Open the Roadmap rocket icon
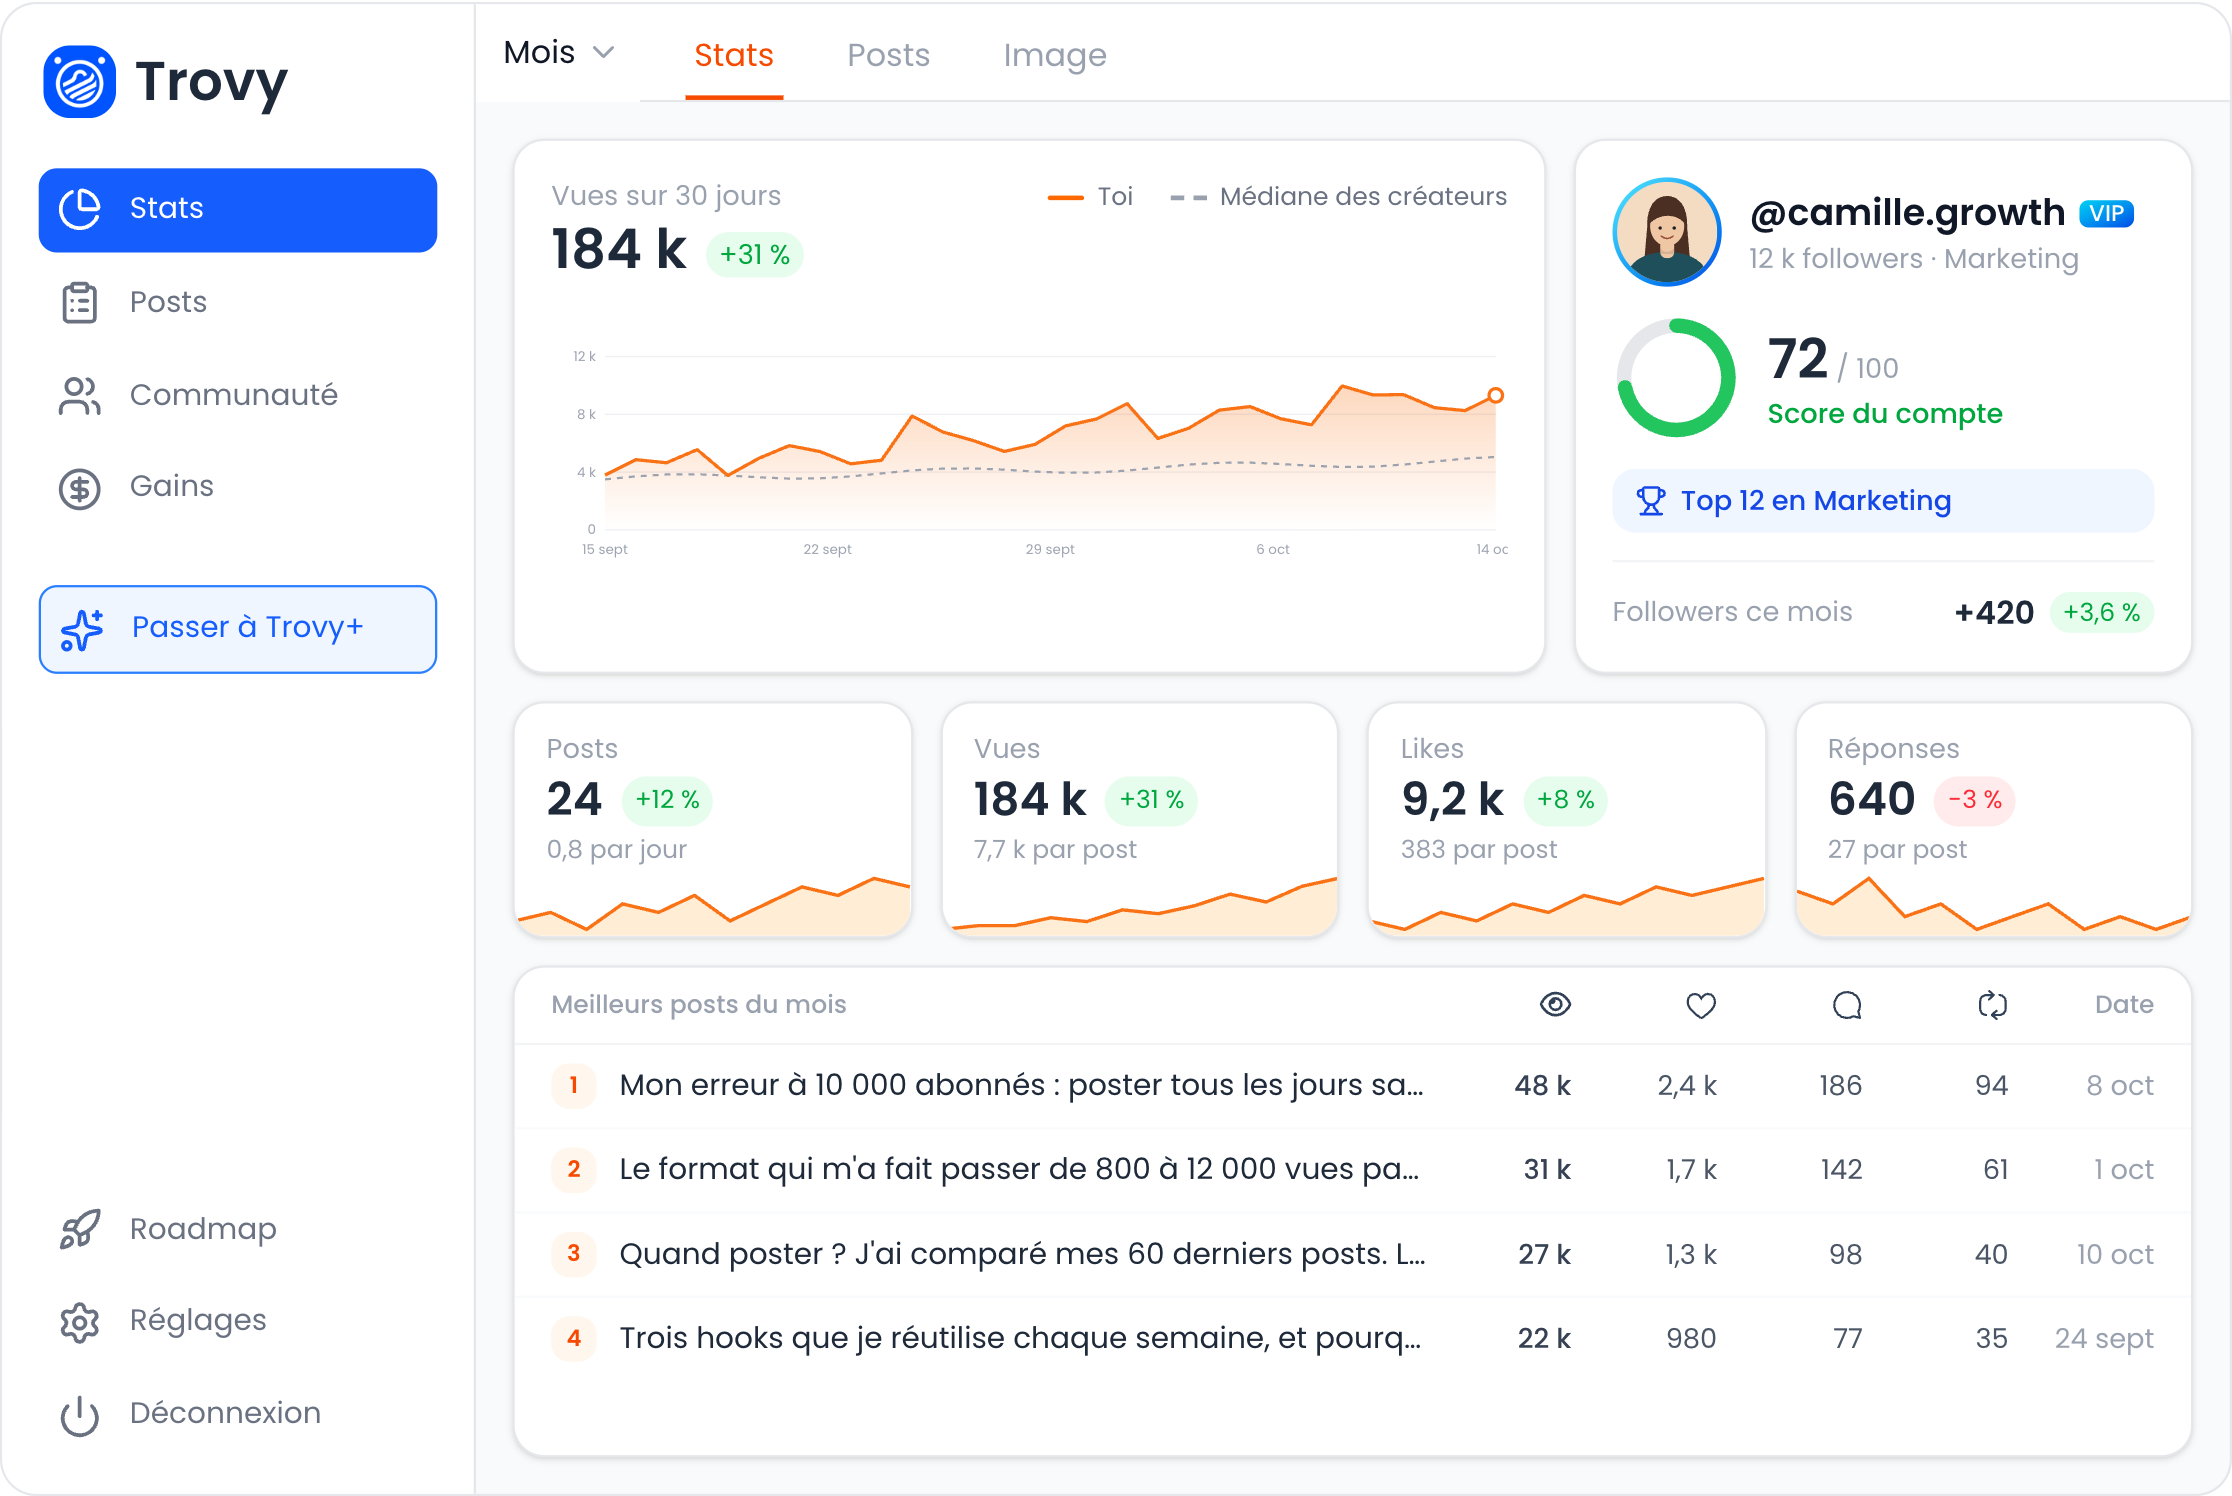 (x=80, y=1229)
